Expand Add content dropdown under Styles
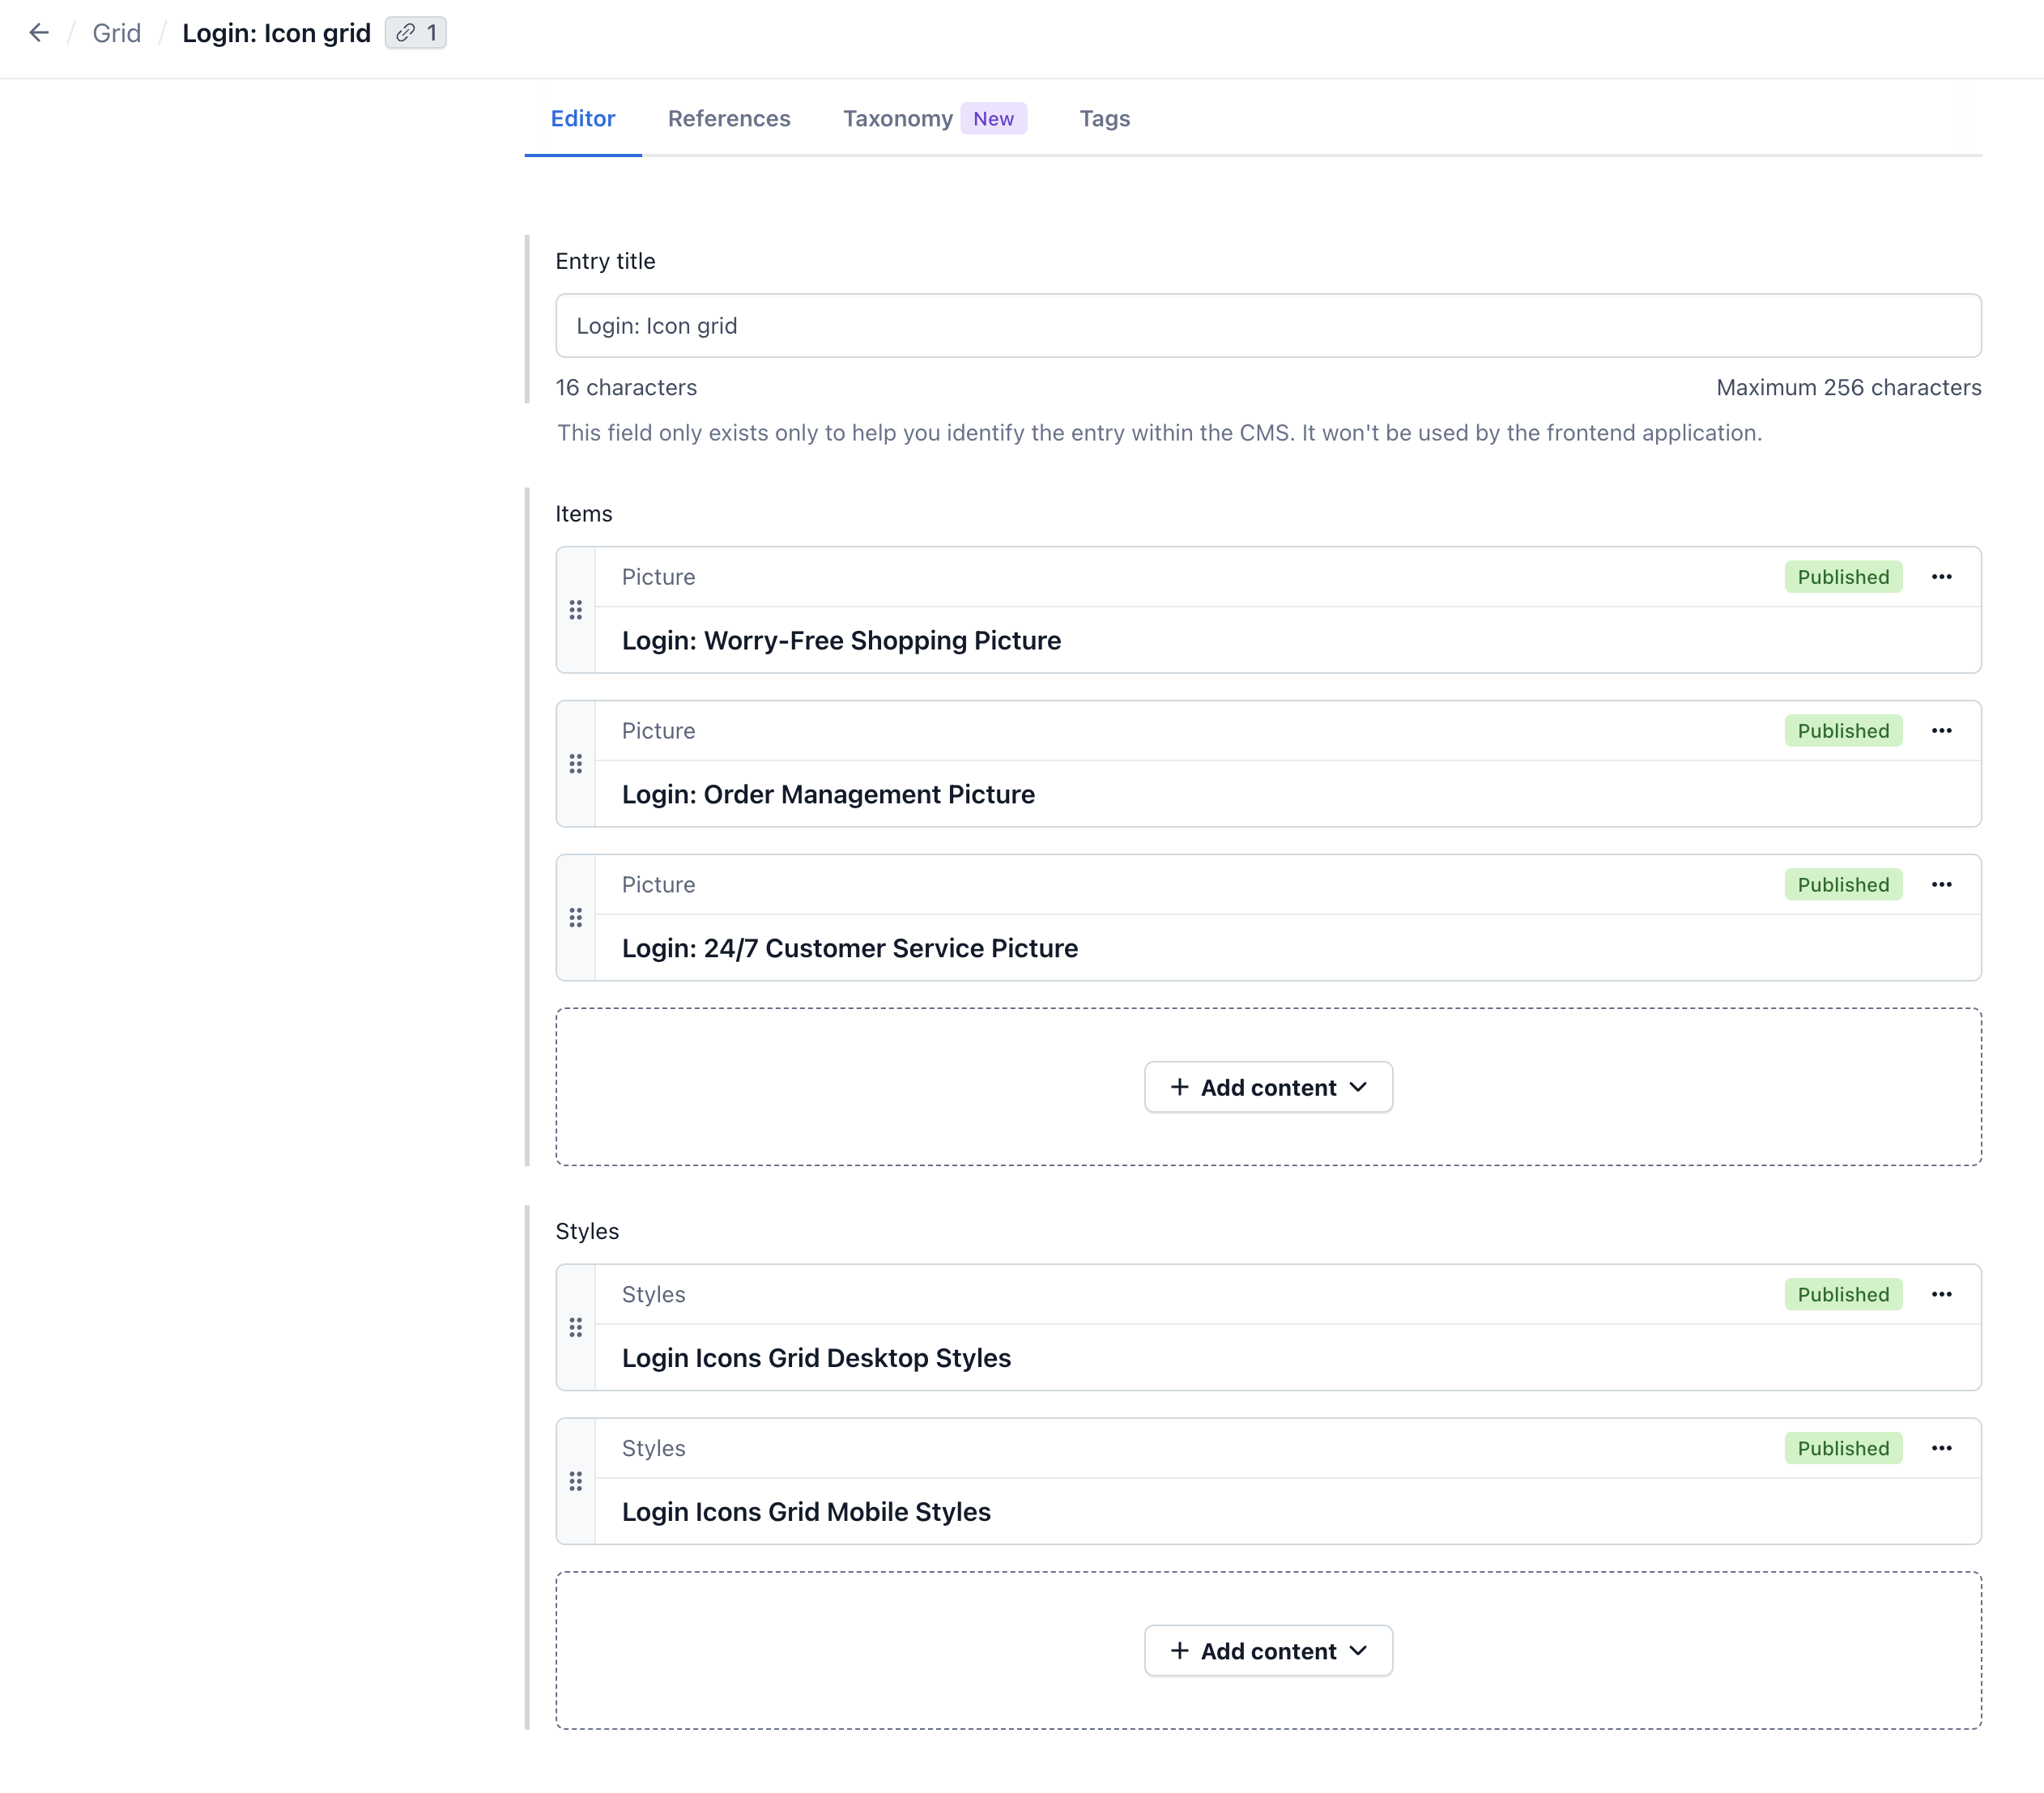This screenshot has width=2044, height=1793. (x=1268, y=1652)
